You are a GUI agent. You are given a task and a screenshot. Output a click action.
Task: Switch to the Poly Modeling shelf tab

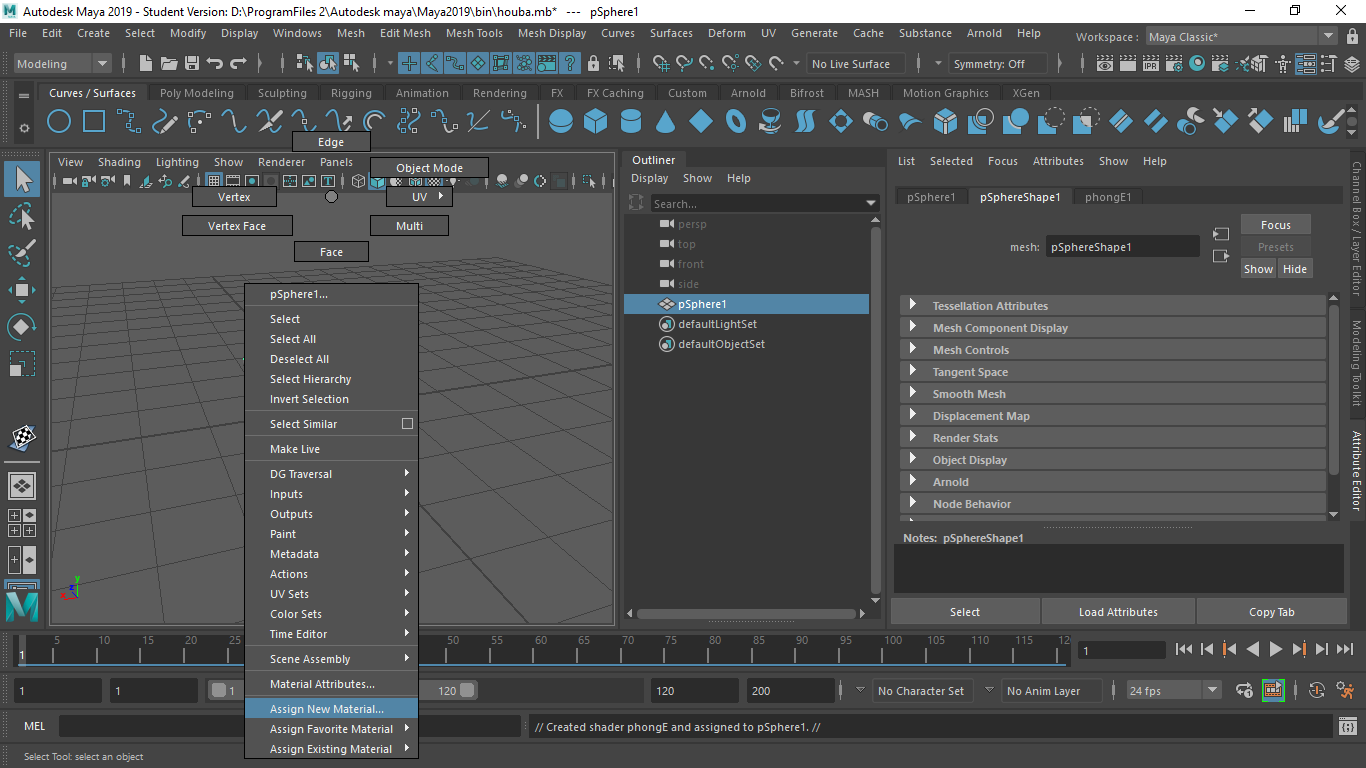point(196,93)
